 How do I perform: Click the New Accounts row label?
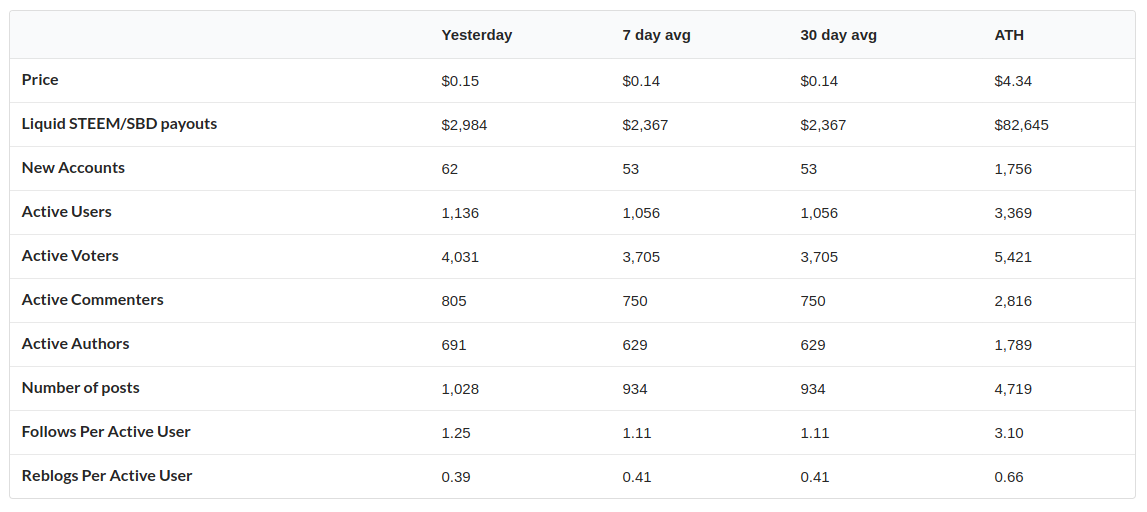(x=73, y=167)
